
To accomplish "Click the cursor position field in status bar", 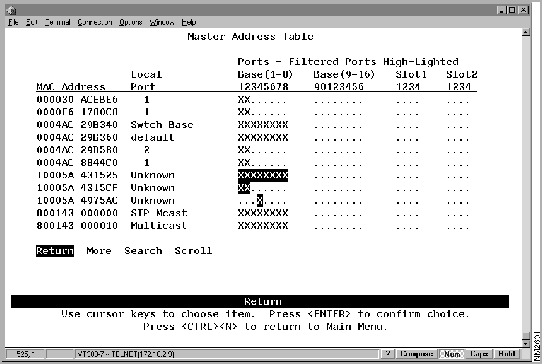I will point(25,354).
